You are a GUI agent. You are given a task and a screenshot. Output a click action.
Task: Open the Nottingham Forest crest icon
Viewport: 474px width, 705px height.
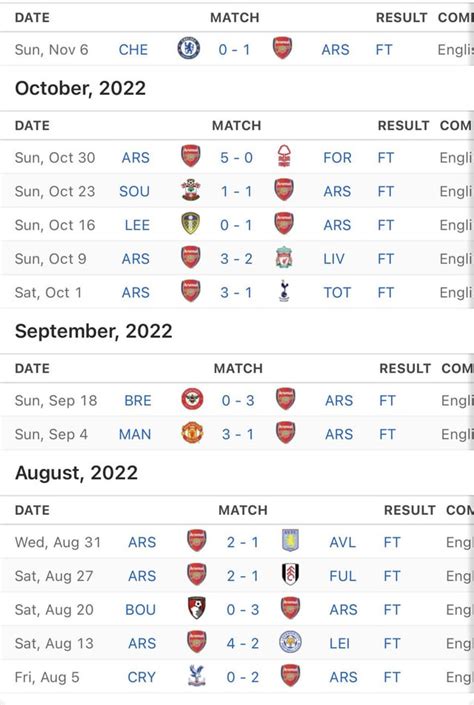[x=284, y=156]
